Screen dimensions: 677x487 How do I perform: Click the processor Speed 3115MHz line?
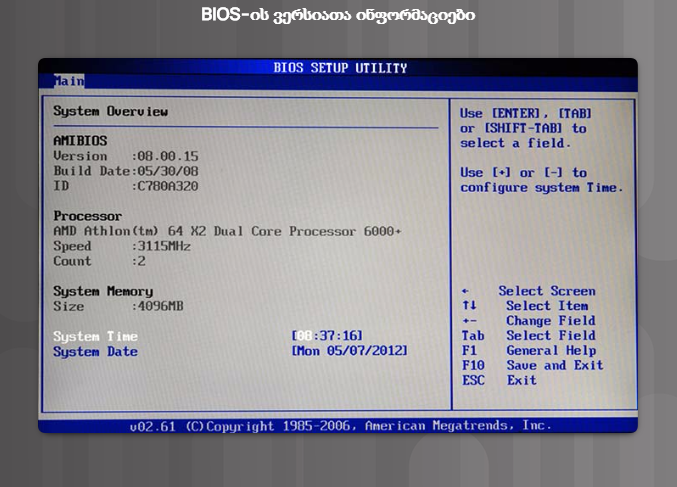pyautogui.click(x=122, y=246)
